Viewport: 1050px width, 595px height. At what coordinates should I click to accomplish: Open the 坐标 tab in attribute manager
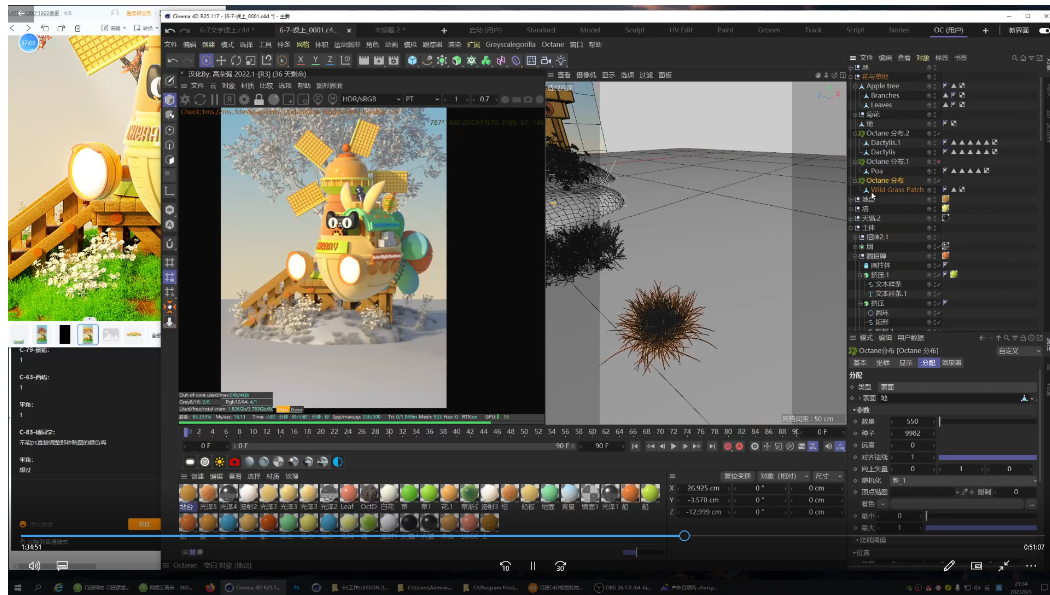point(883,363)
